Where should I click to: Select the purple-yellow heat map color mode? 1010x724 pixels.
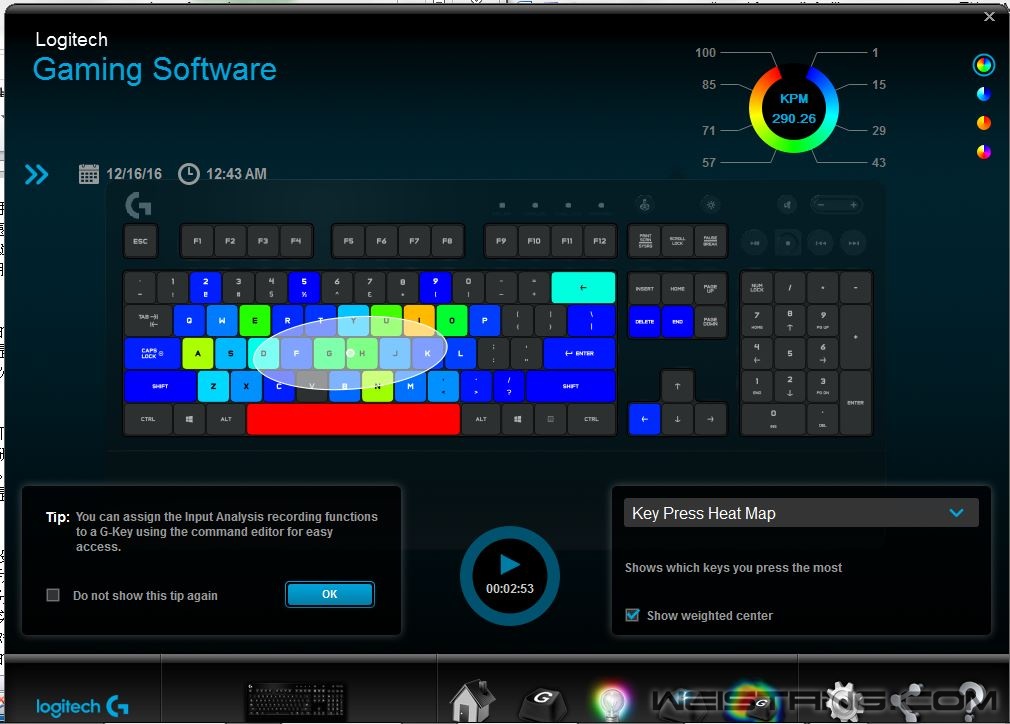pos(984,152)
